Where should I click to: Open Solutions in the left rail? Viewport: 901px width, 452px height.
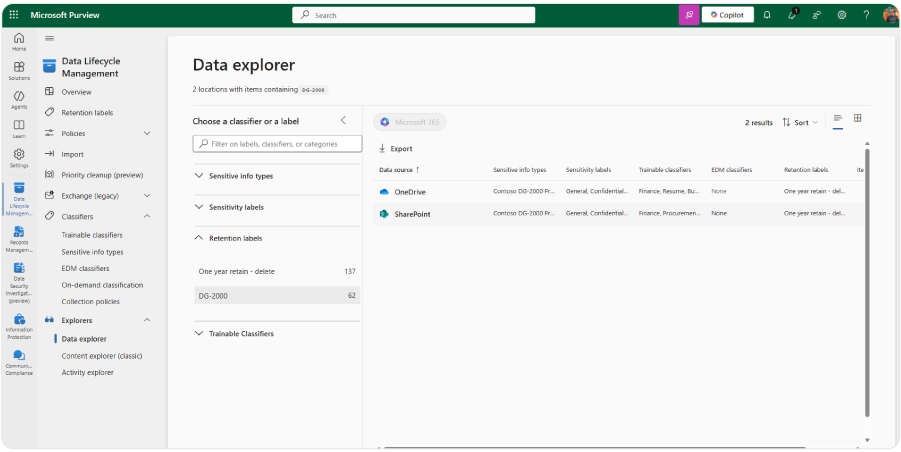coord(19,71)
